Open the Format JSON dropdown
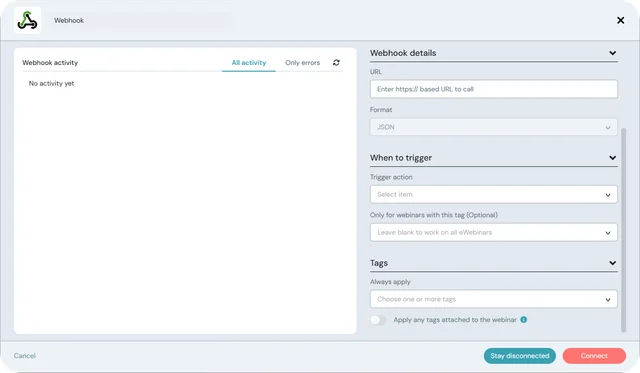Image resolution: width=640 pixels, height=373 pixels. coord(493,127)
